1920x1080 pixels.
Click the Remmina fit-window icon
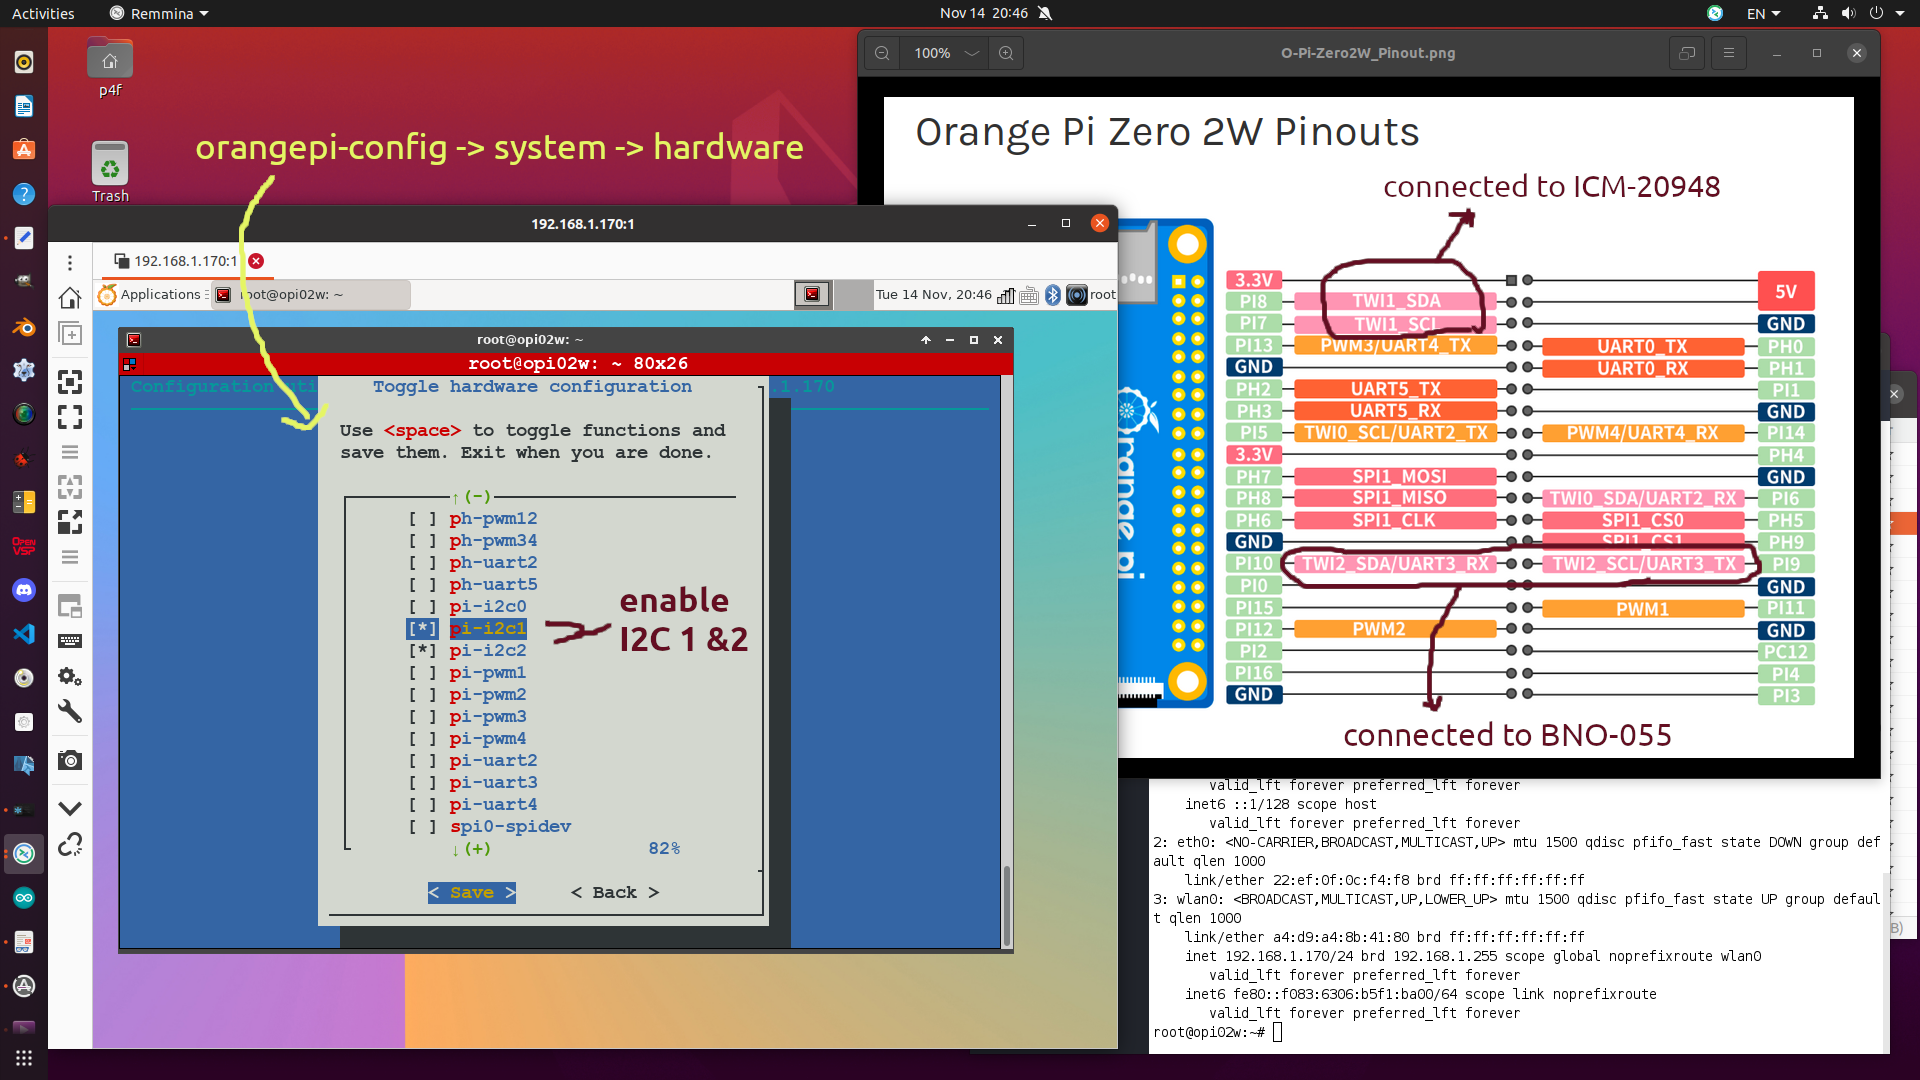click(70, 381)
